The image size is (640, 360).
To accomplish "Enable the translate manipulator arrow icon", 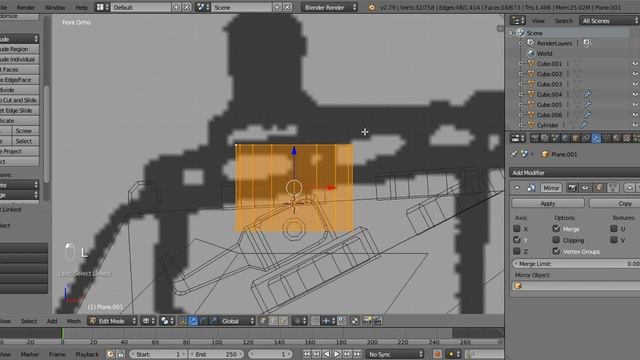I will 193,321.
